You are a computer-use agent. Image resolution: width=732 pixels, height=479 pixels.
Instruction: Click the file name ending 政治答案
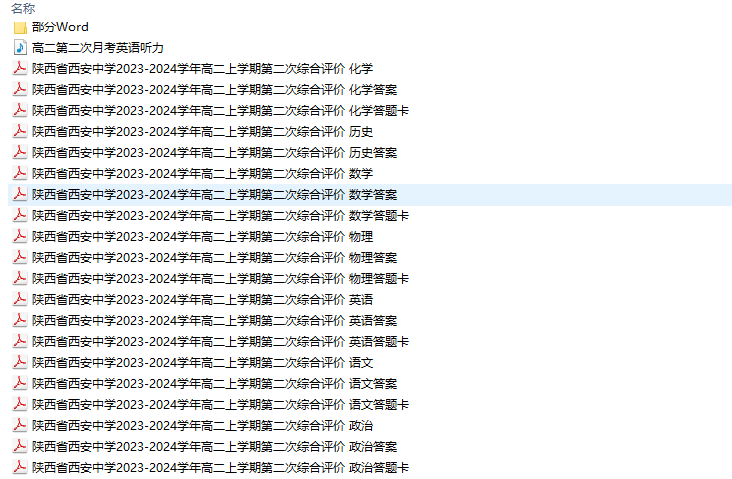[215, 447]
